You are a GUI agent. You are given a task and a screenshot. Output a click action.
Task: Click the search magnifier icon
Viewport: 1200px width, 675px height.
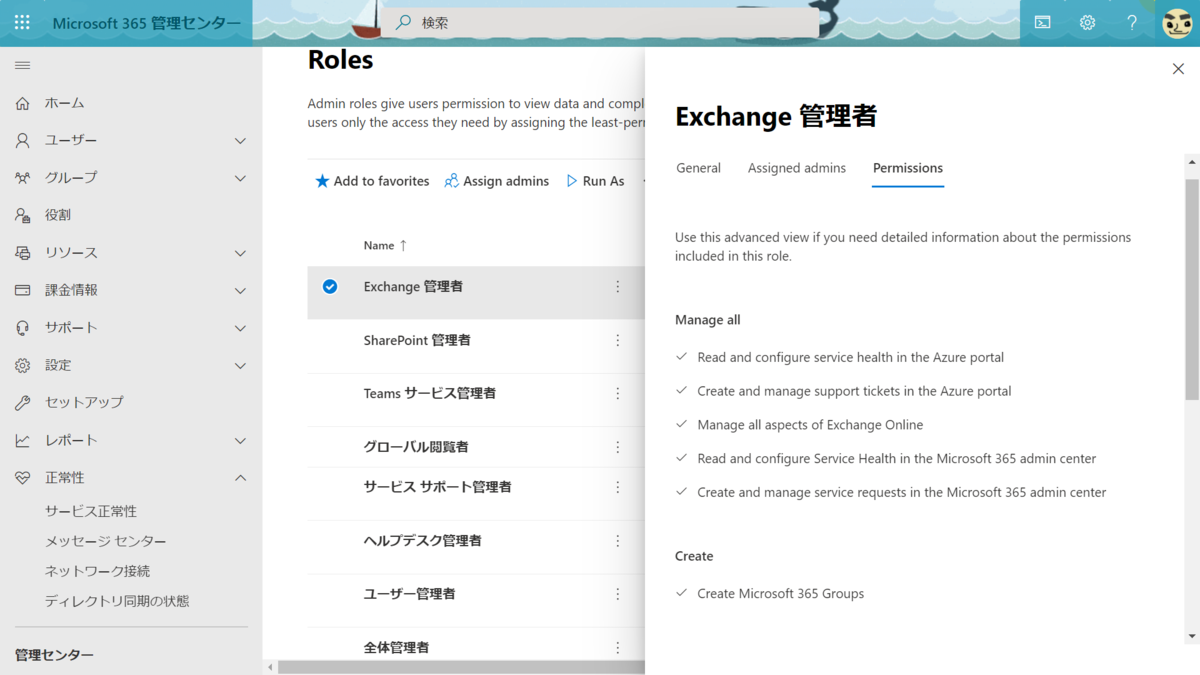403,22
